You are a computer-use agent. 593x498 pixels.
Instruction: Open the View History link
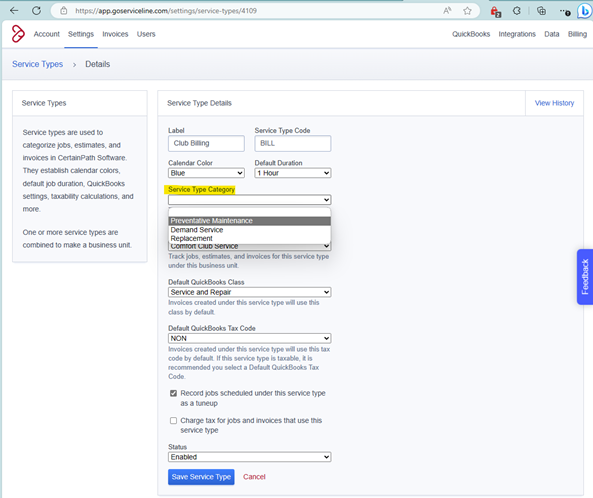(554, 103)
